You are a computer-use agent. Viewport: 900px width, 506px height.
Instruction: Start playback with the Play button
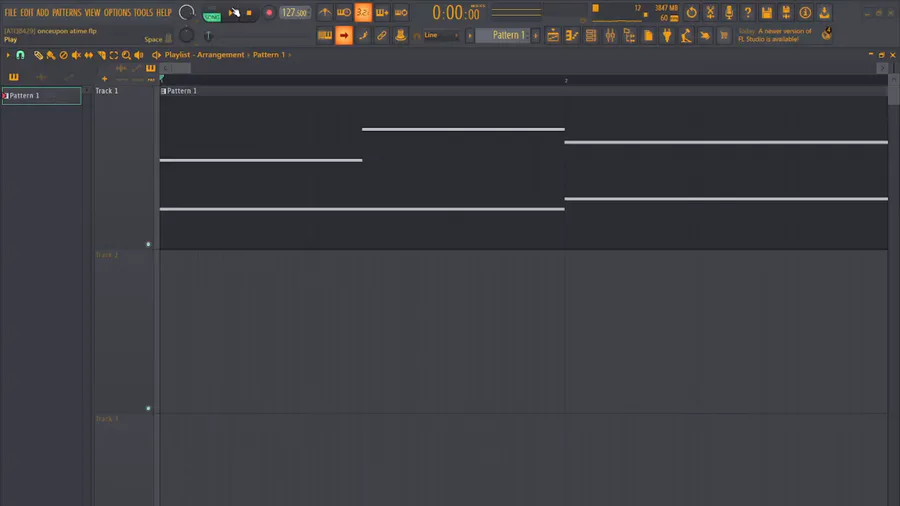click(234, 13)
